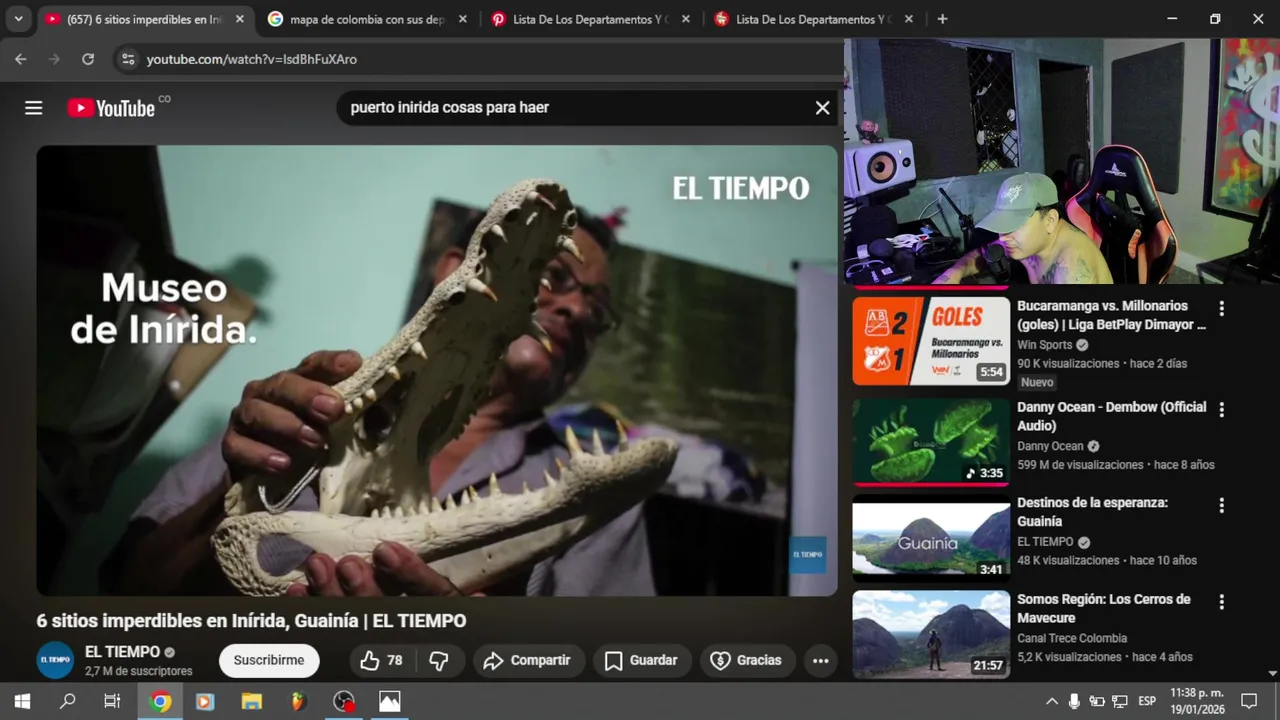Screen dimensions: 1280x720
Task: Open the Guainía video thumbnail
Action: [931, 538]
